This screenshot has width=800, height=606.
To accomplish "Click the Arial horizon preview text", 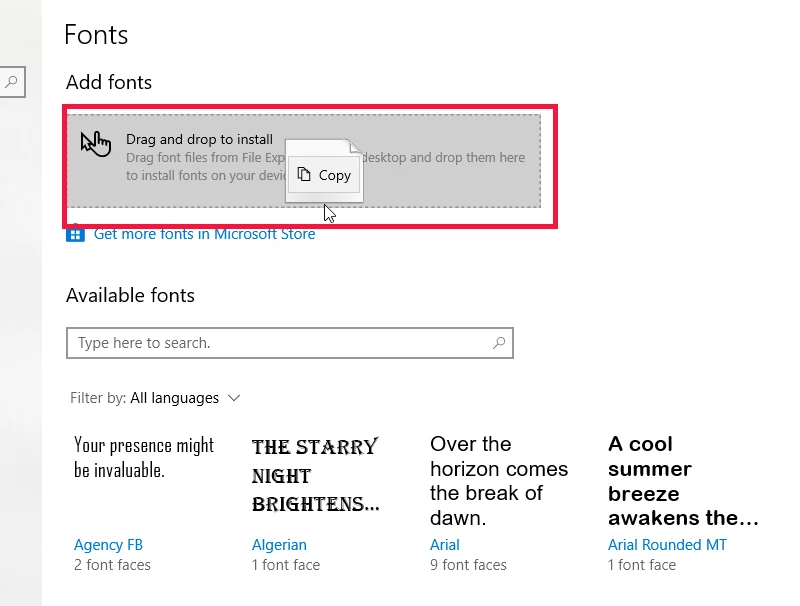I will pos(499,481).
